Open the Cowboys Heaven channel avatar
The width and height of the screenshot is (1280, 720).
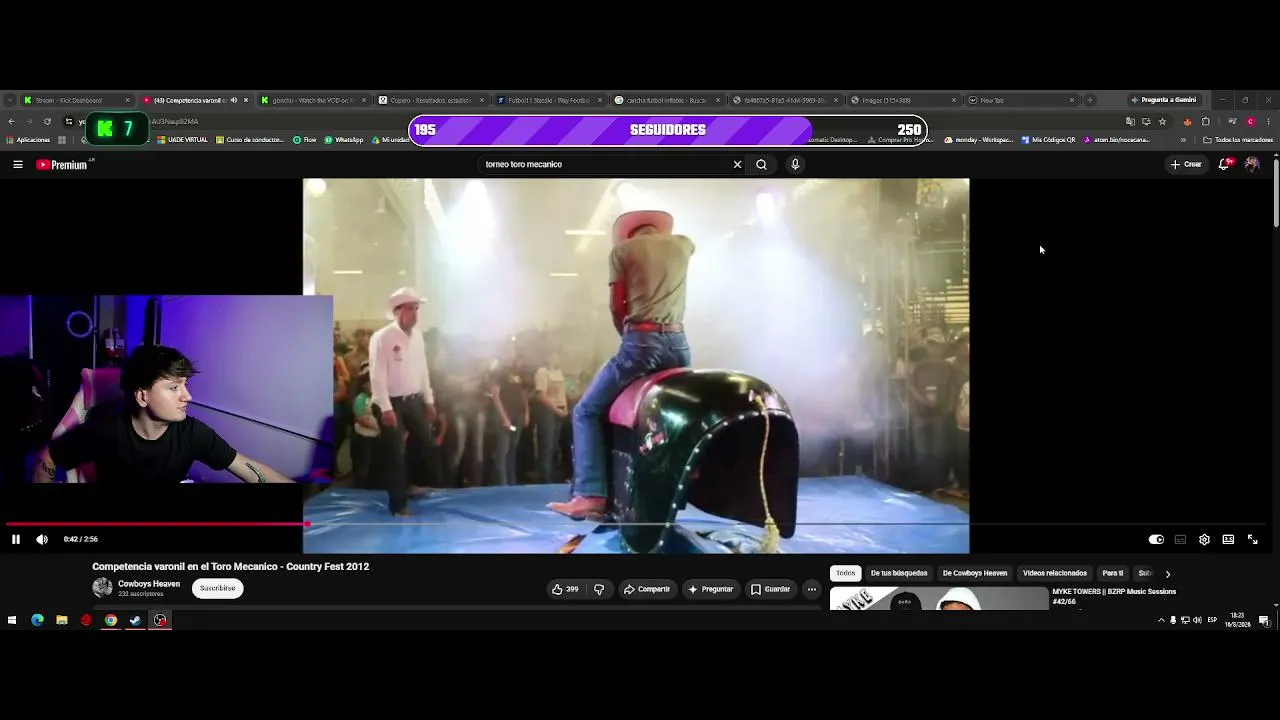[x=102, y=588]
